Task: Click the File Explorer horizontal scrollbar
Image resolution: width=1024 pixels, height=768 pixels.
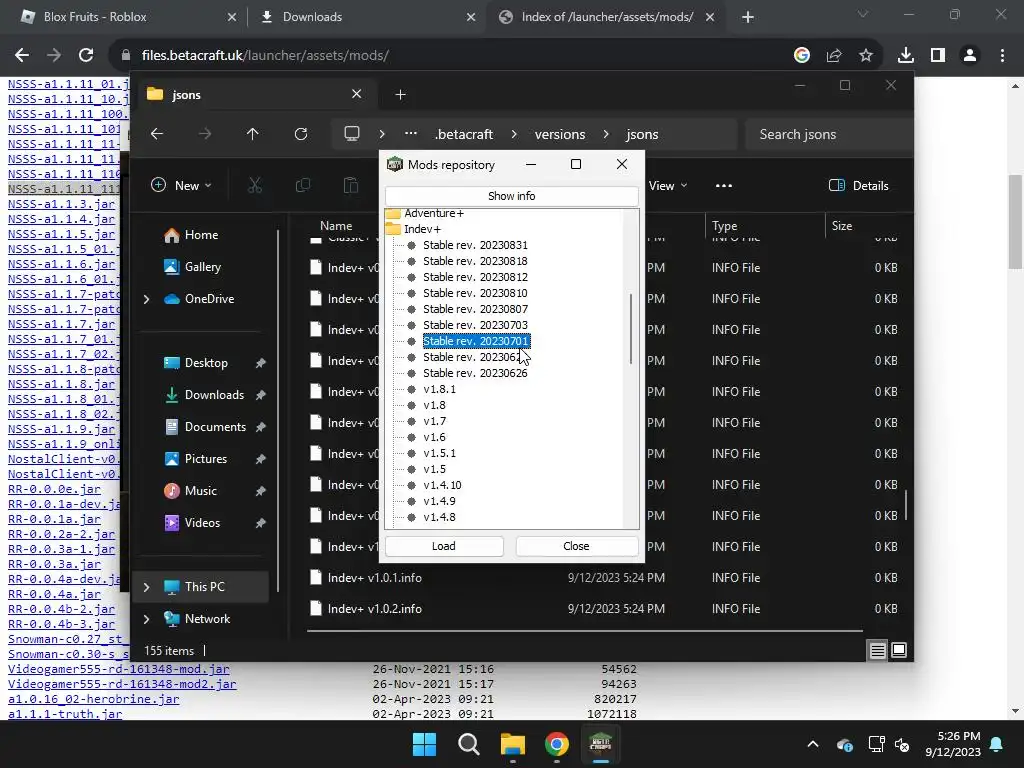Action: point(584,631)
